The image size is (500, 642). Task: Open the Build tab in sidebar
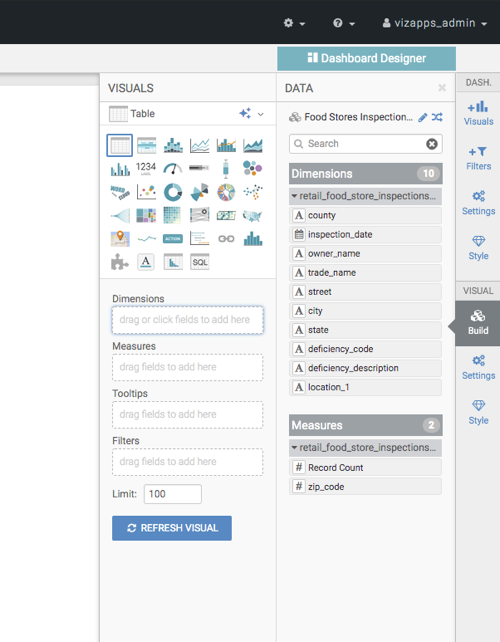click(478, 323)
